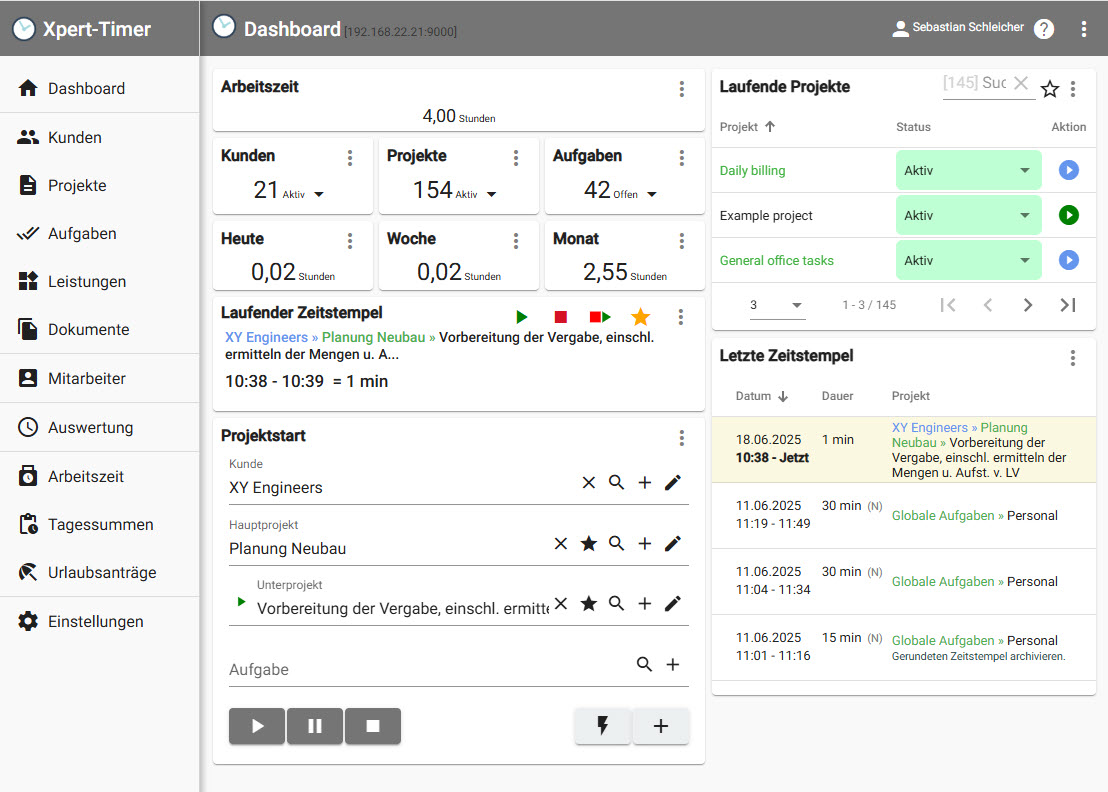Search for an Aufgabe with magnifier icon
The width and height of the screenshot is (1108, 792).
pos(644,664)
